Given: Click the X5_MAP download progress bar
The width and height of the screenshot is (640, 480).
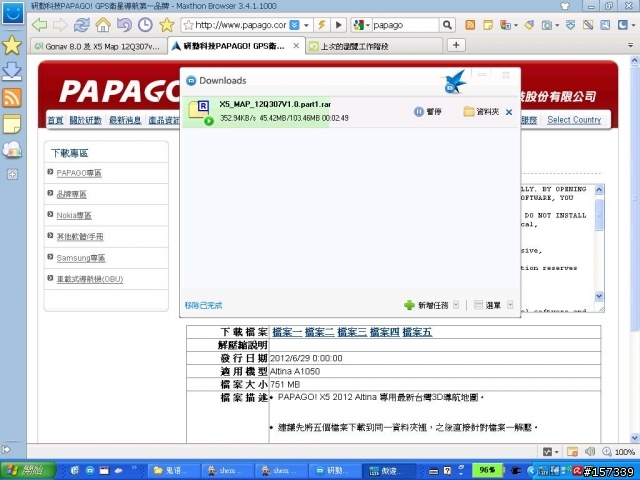Looking at the screenshot, I should coord(350,112).
